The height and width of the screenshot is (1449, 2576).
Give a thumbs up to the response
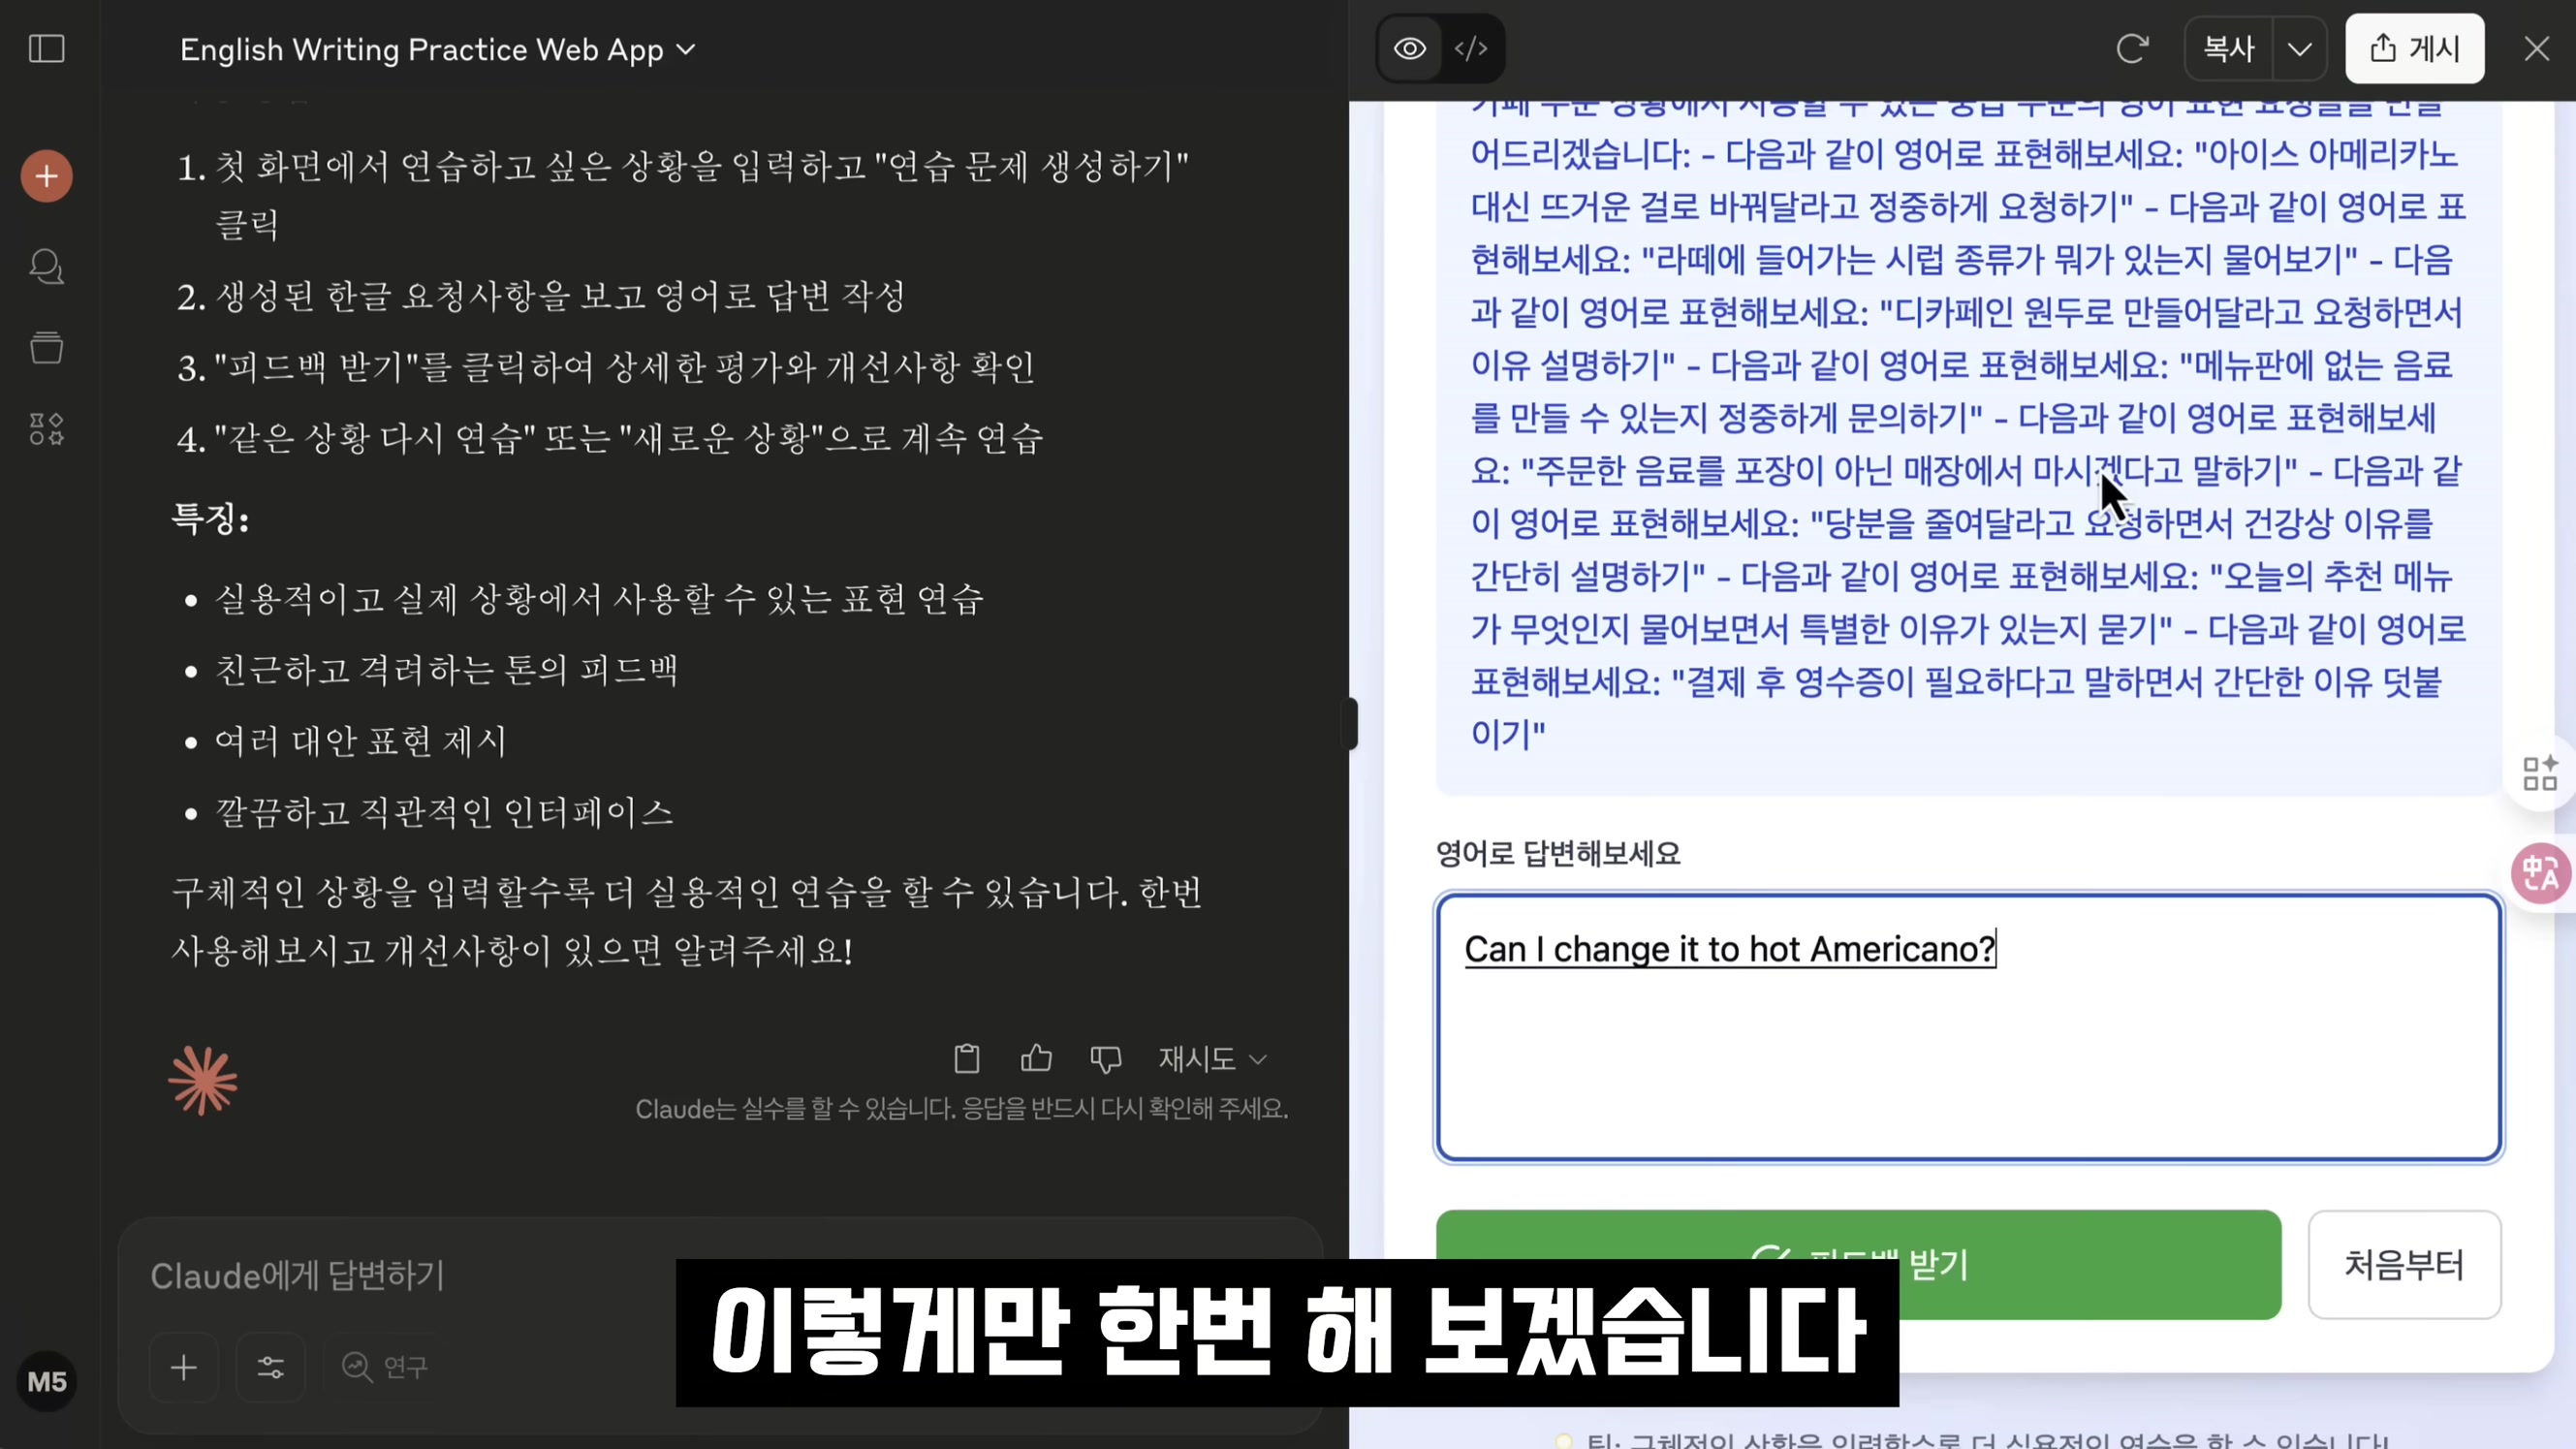pos(1036,1058)
